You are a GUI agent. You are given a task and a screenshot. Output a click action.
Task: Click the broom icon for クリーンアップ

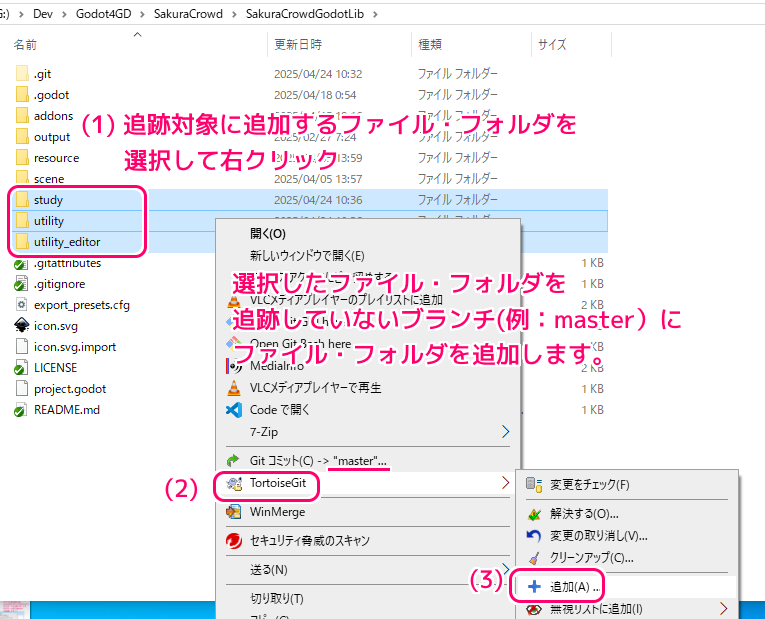click(x=534, y=558)
